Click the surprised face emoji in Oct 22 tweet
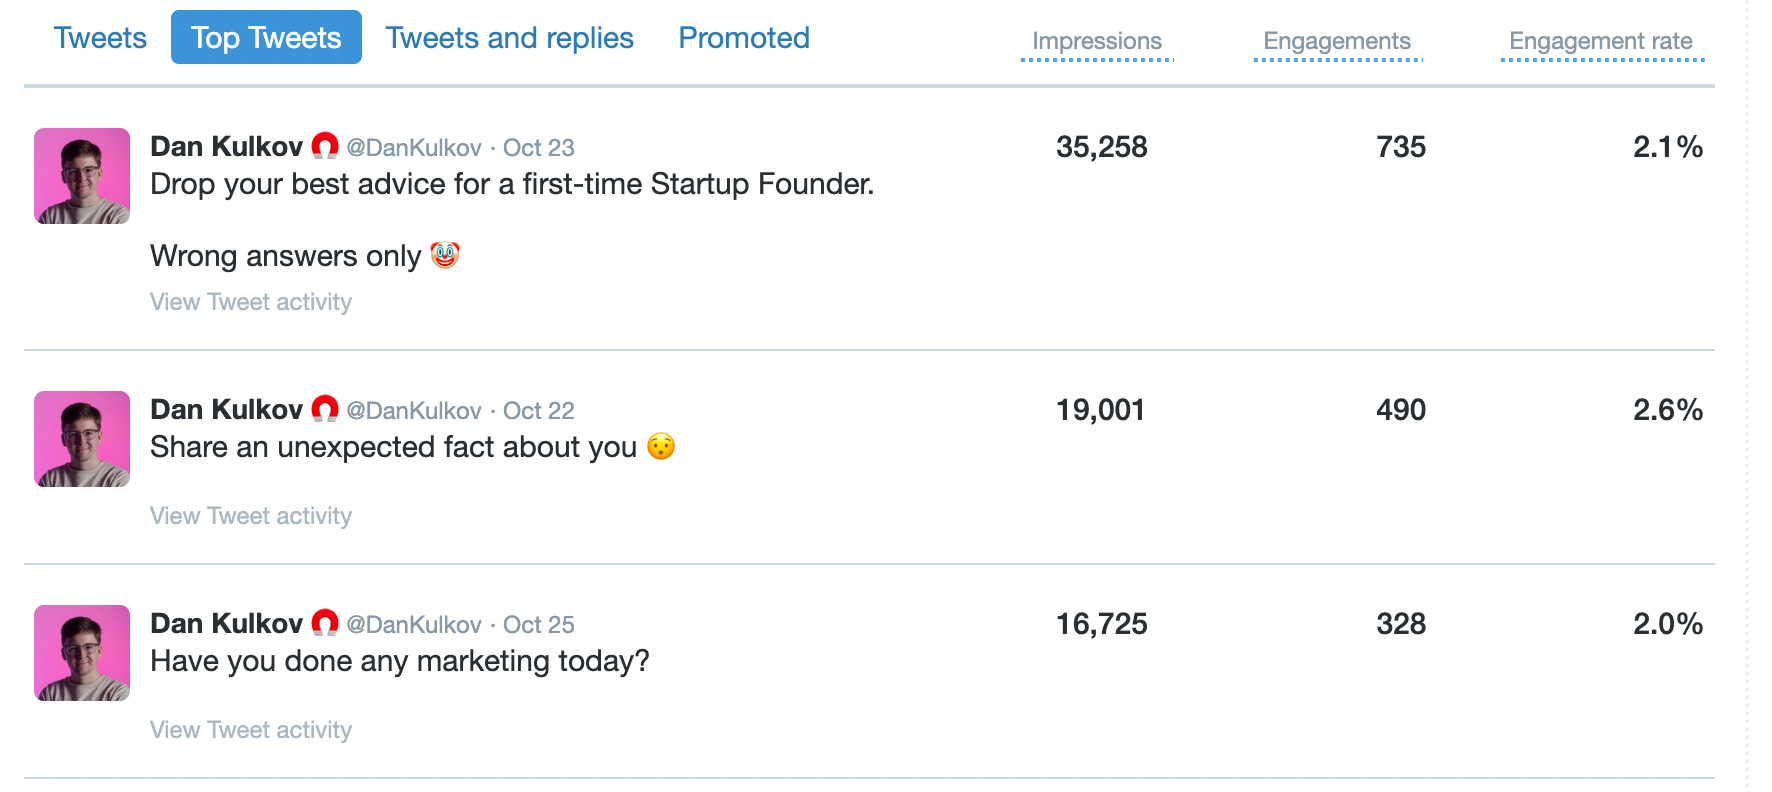Image resolution: width=1772 pixels, height=792 pixels. point(661,446)
